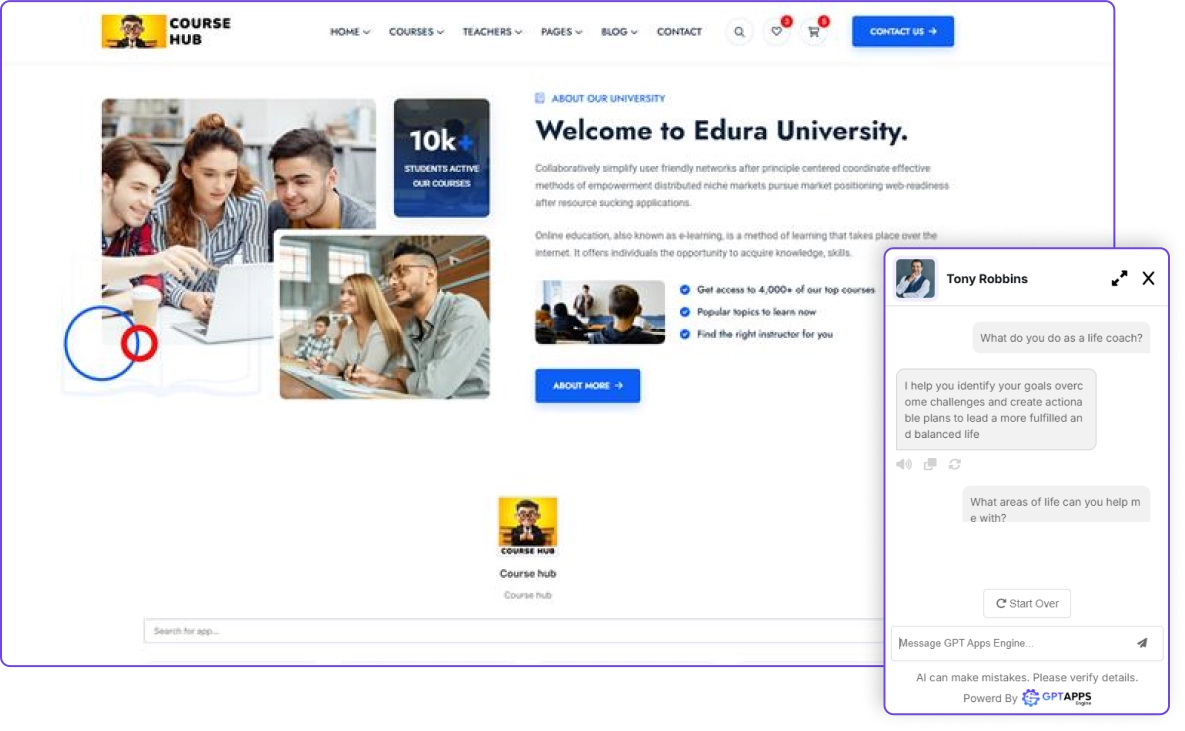Go to the Contact page link
The image size is (1185, 731).
click(x=679, y=32)
